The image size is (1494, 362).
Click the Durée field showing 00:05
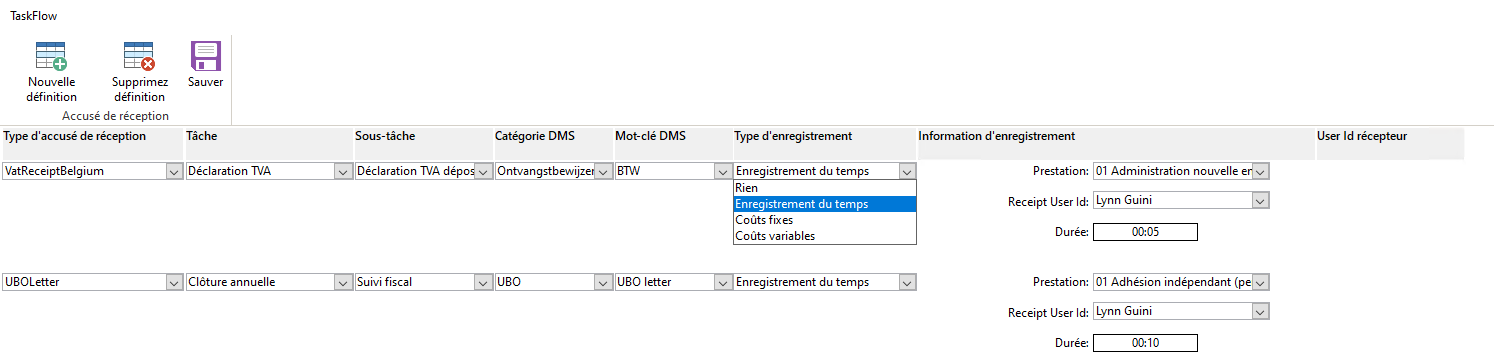click(x=1145, y=232)
